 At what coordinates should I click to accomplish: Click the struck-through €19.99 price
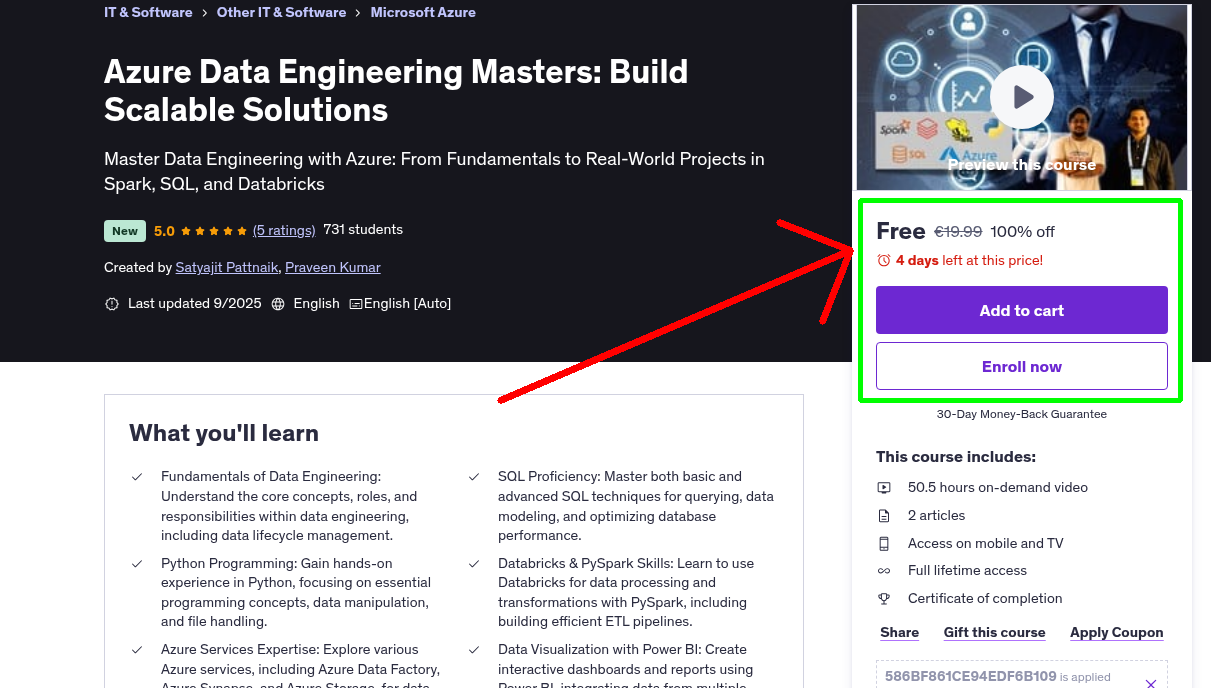point(958,232)
